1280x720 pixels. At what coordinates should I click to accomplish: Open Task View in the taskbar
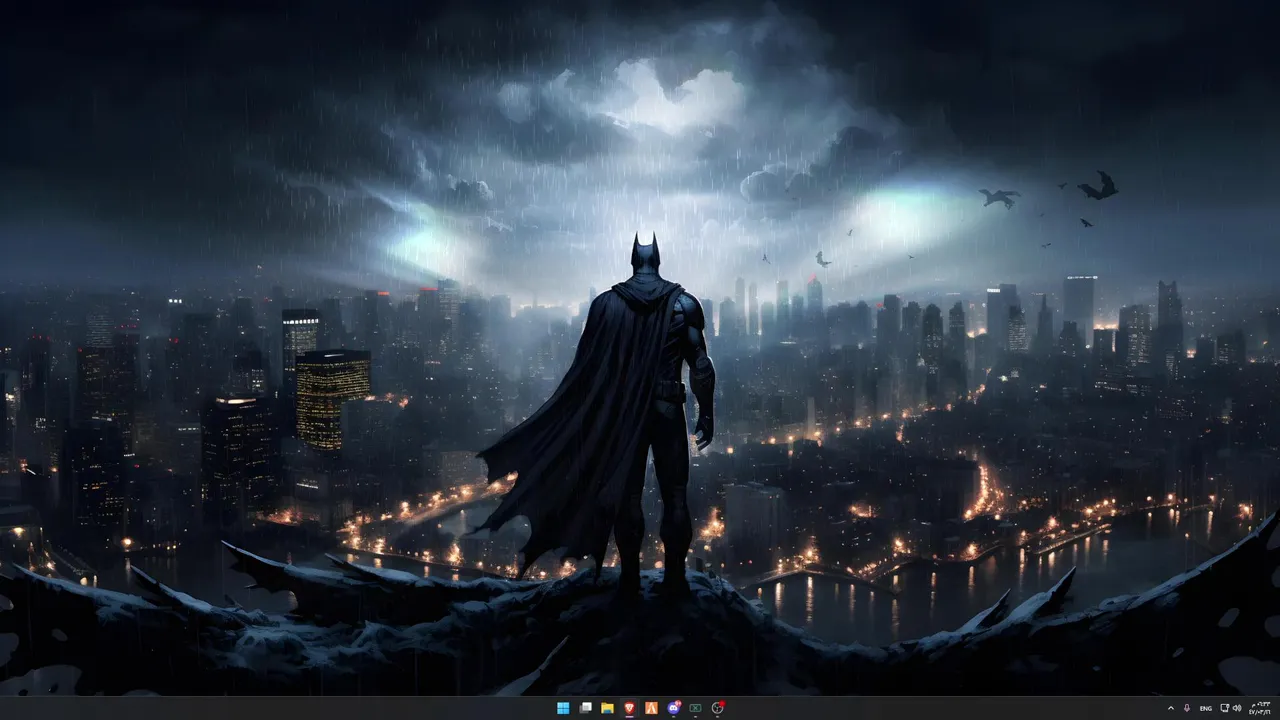585,708
